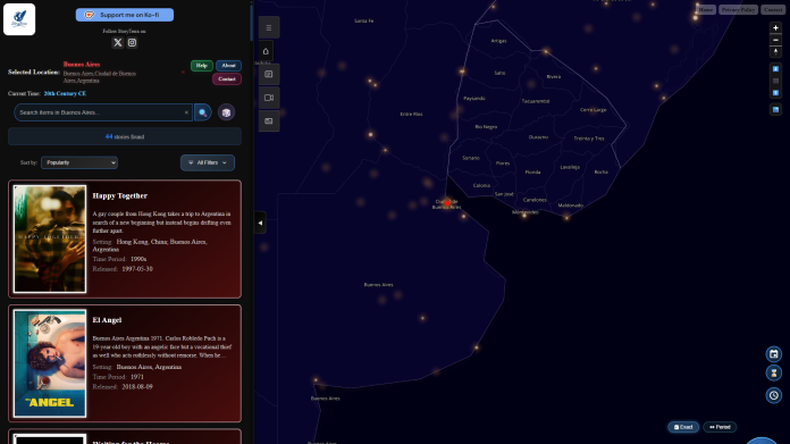790x444 pixels.
Task: Reset map bearing with compass button
Action: [775, 52]
